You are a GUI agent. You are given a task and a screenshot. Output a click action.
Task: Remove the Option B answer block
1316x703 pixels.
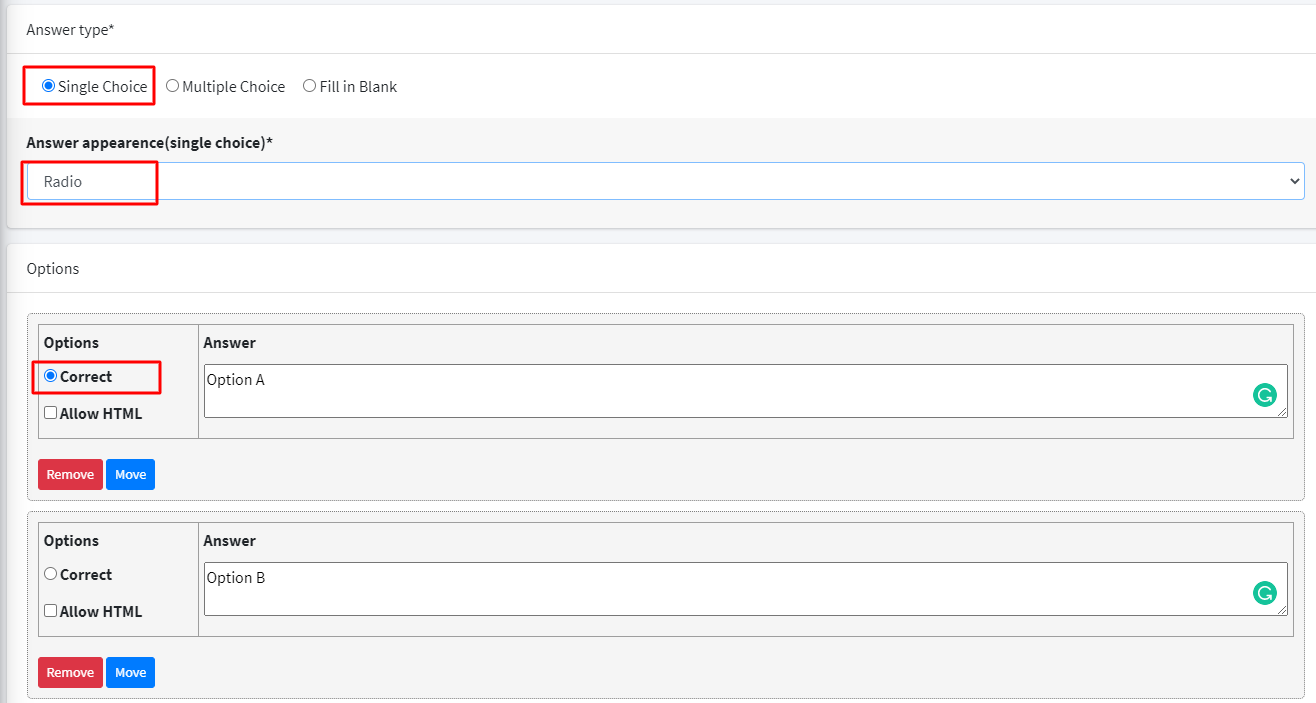[x=70, y=672]
